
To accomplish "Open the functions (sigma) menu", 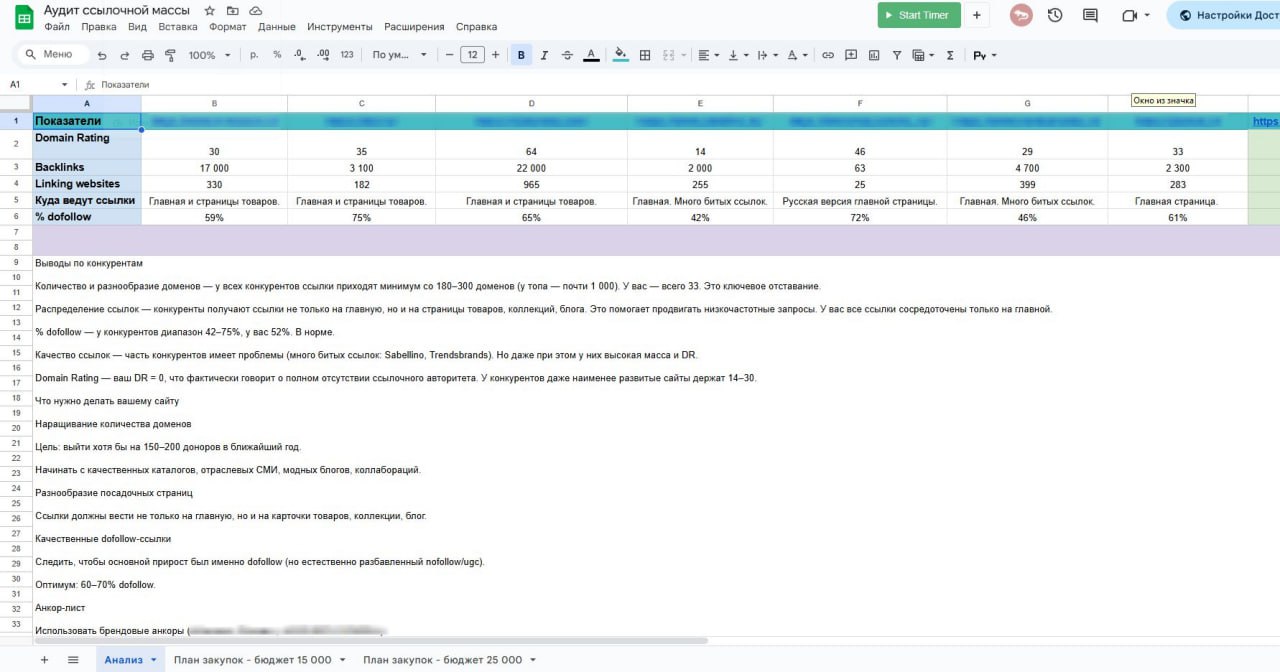I will (x=949, y=55).
